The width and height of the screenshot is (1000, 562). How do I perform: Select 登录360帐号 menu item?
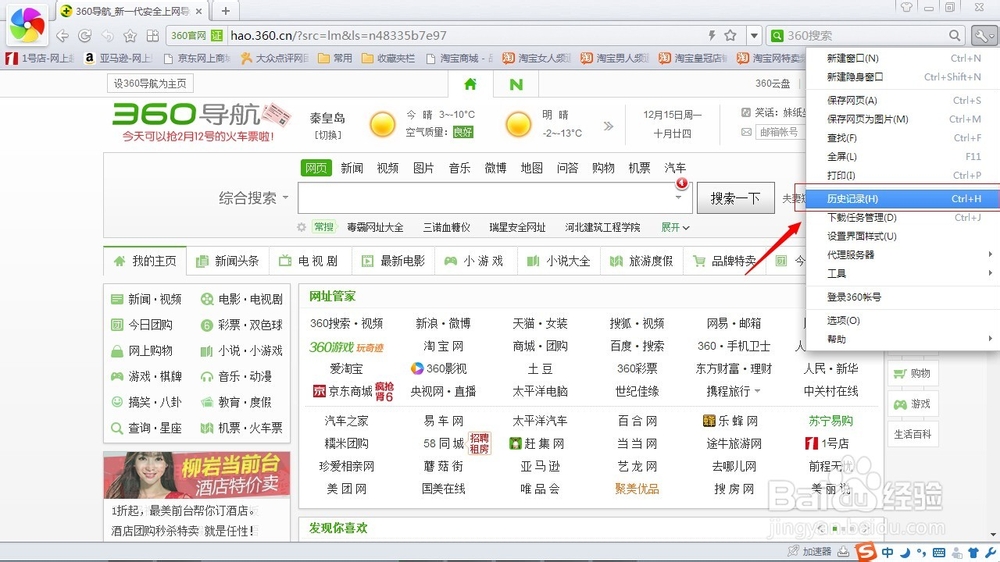[903, 297]
